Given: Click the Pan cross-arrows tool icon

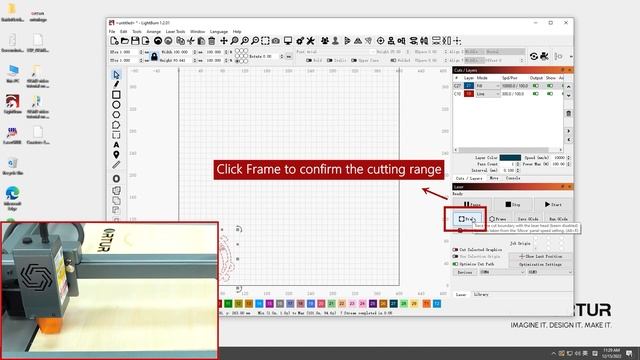Looking at the screenshot, I should [224, 41].
